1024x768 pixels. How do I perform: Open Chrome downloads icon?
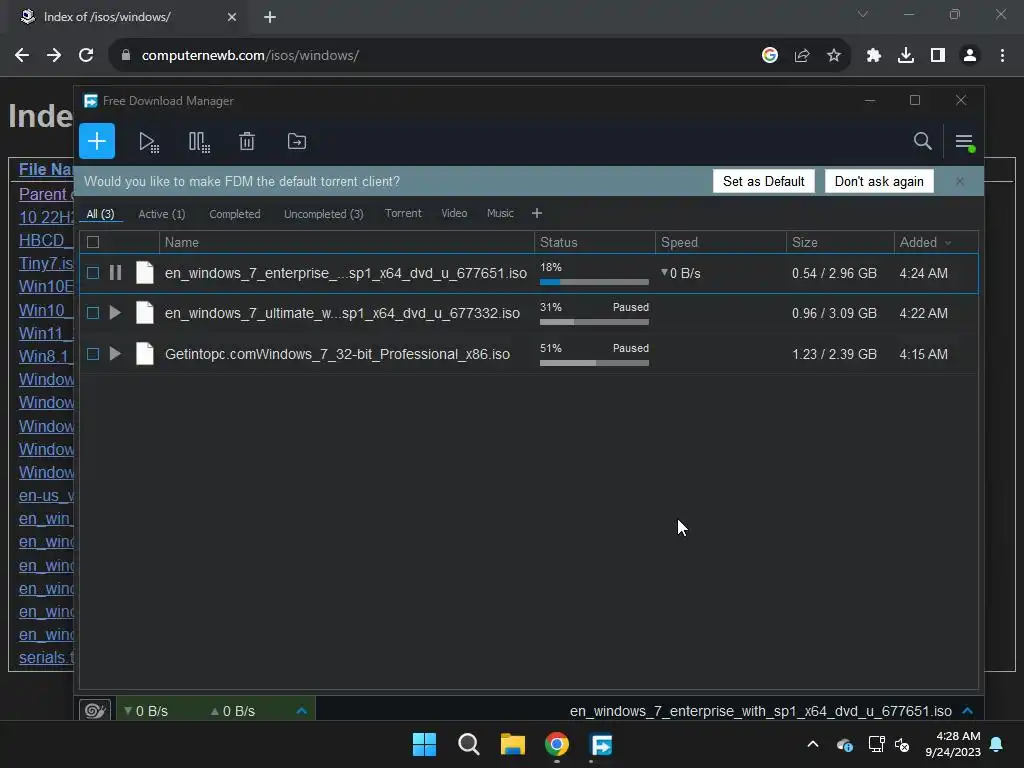point(906,56)
